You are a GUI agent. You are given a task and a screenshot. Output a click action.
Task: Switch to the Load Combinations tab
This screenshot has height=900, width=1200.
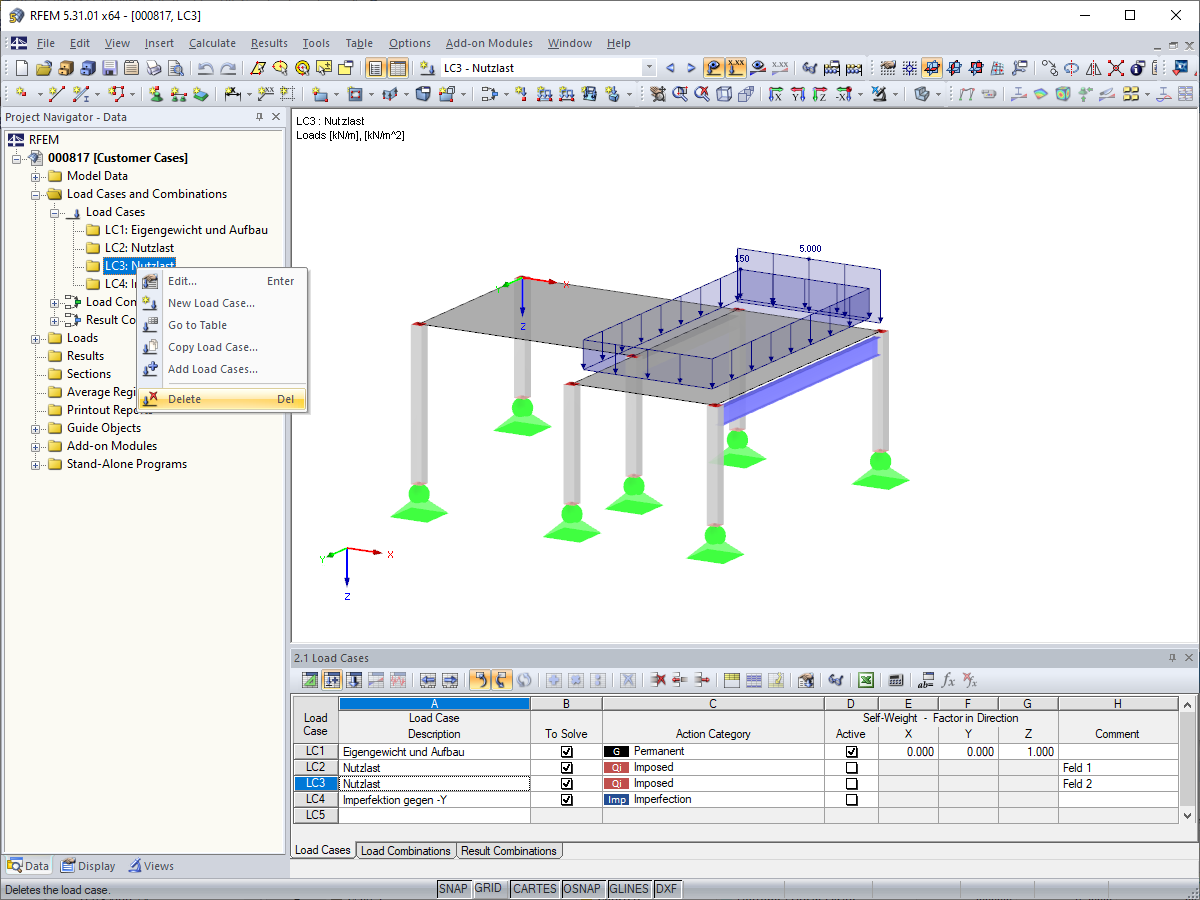coord(405,851)
